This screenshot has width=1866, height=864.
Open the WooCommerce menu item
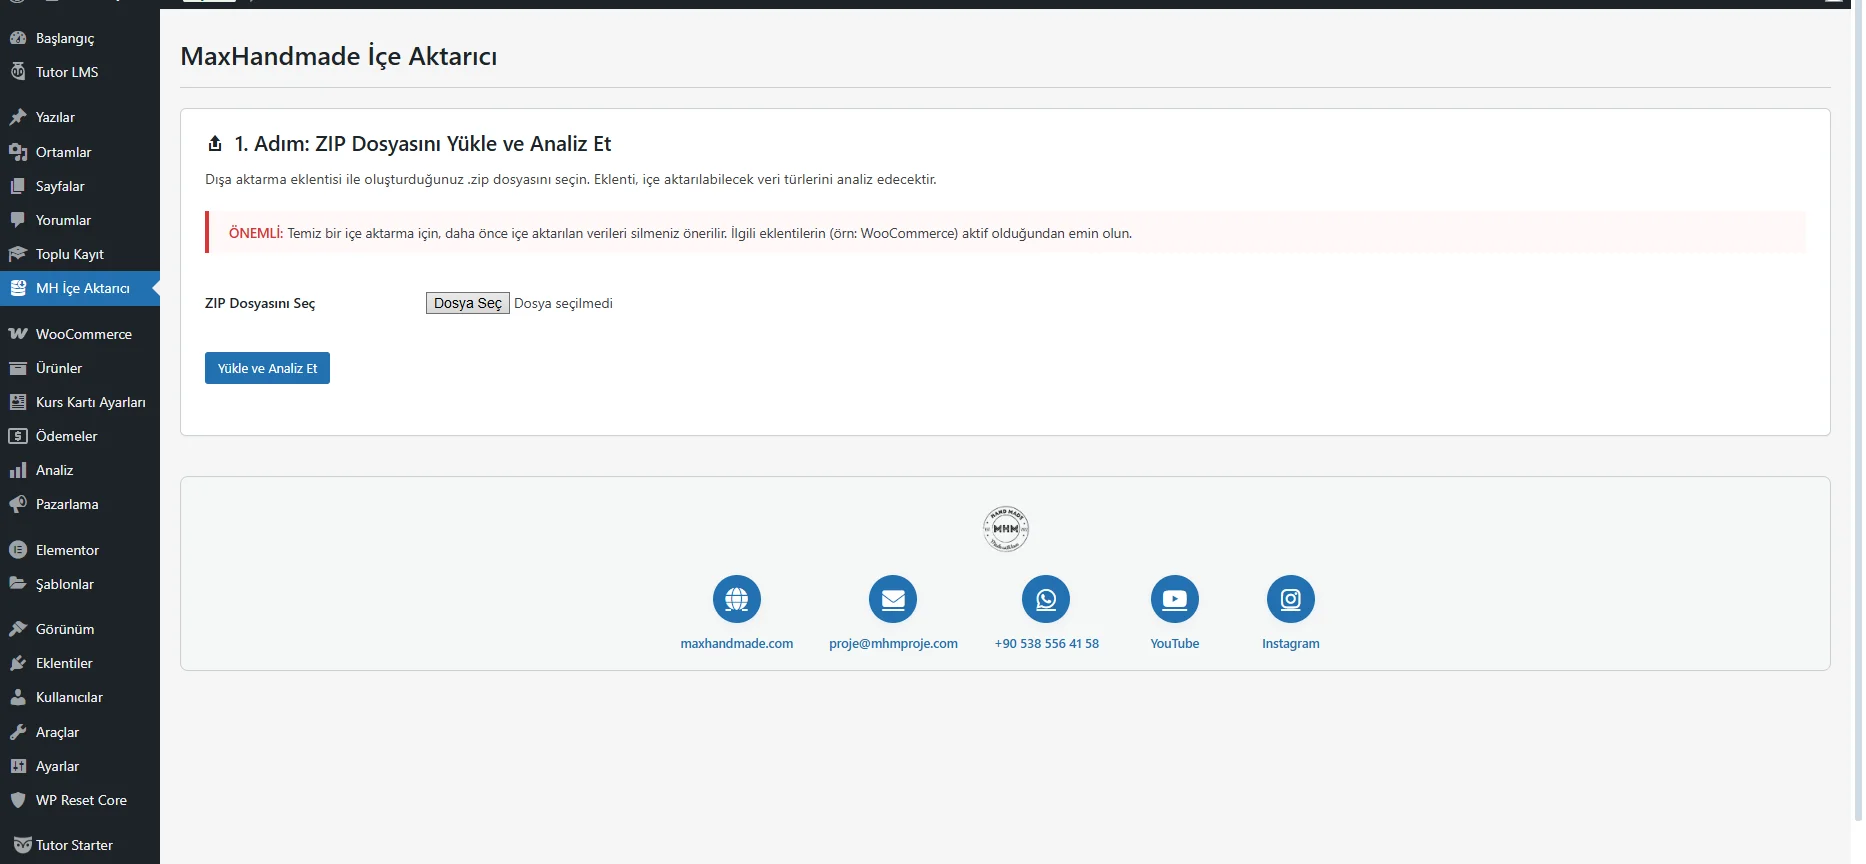[80, 334]
